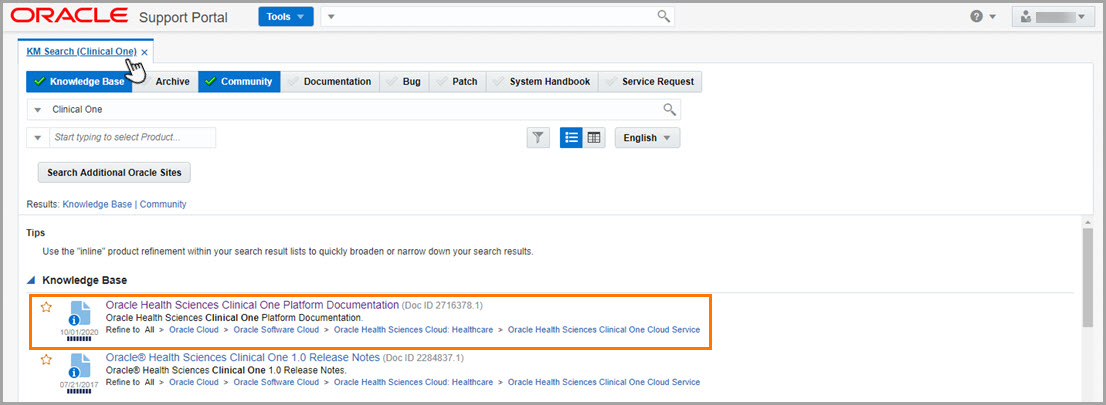Jump to Community results link

[x=163, y=204]
